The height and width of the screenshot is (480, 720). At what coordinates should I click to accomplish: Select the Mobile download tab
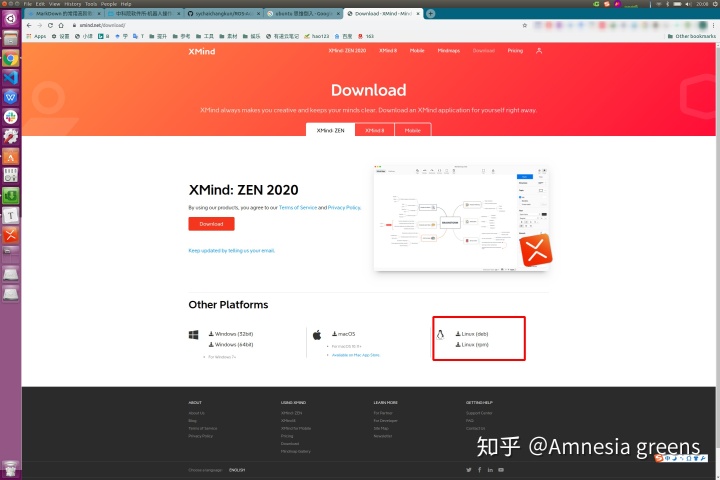(x=412, y=130)
